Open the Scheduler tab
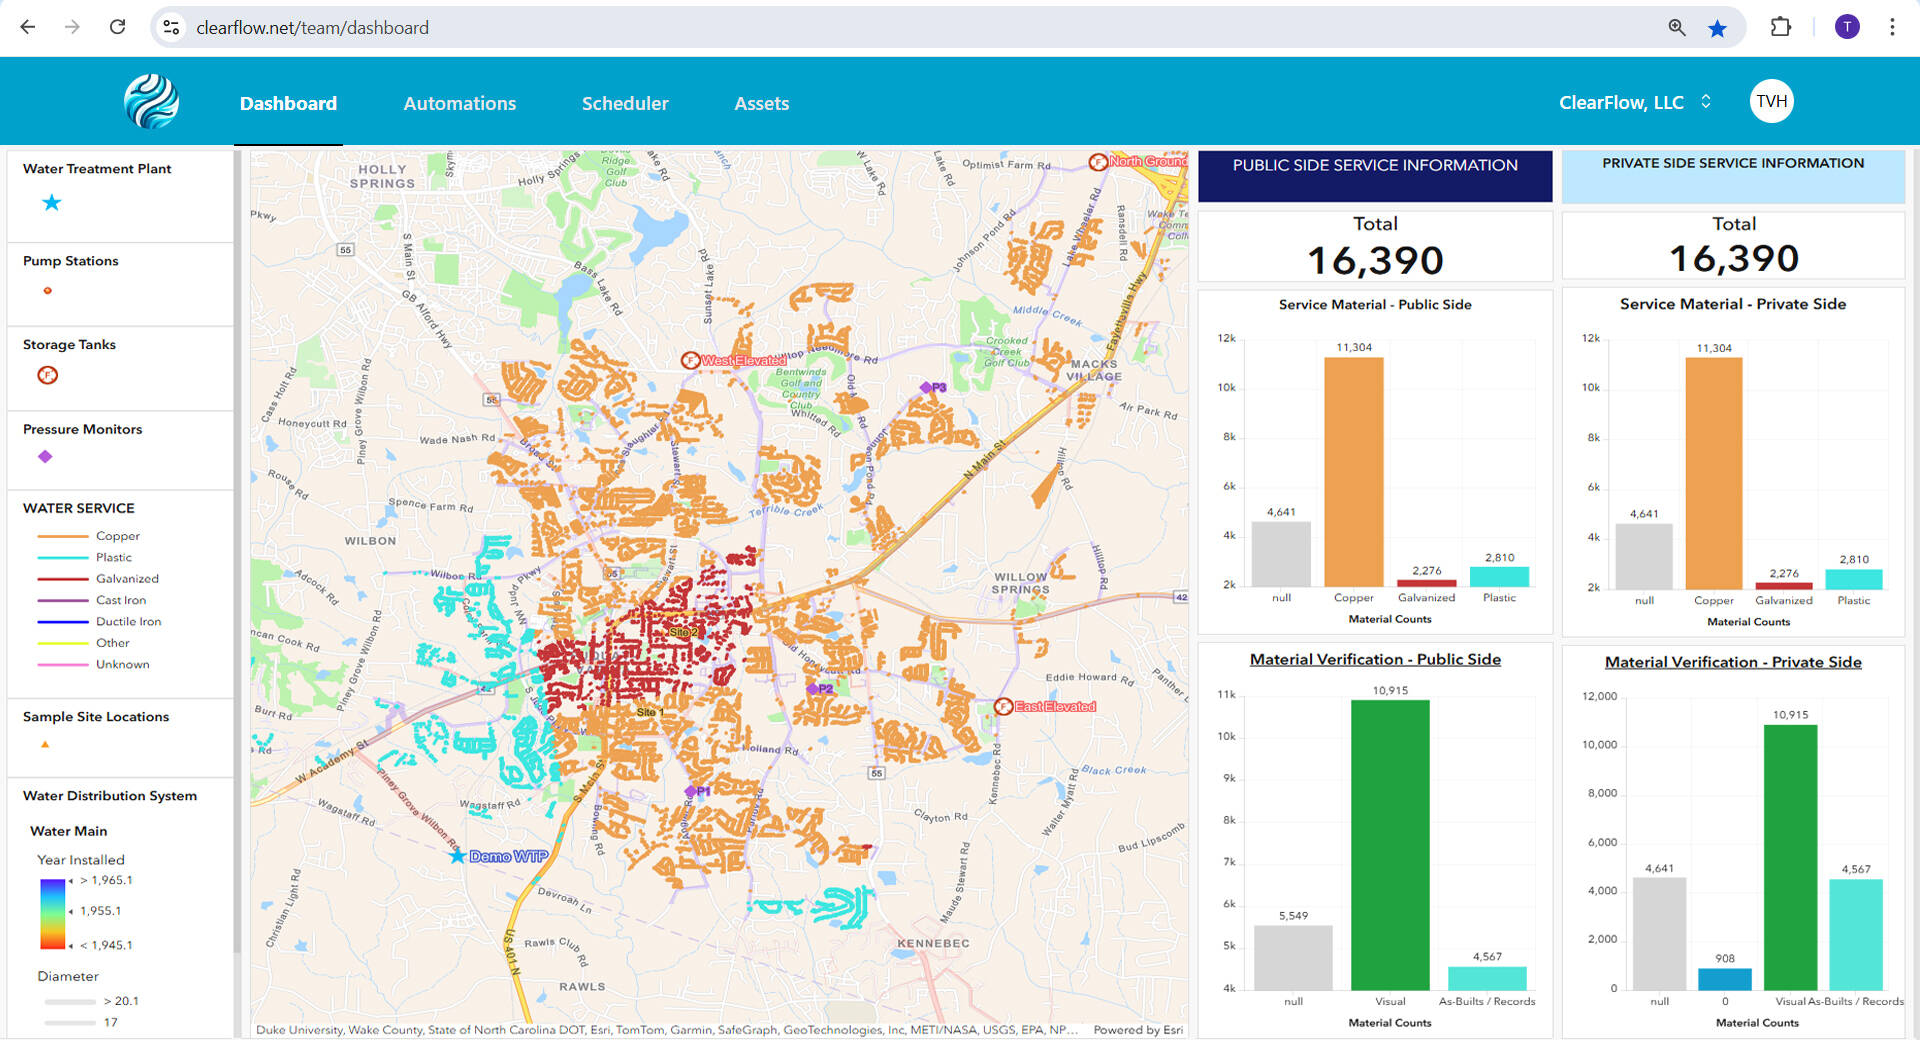 (625, 103)
